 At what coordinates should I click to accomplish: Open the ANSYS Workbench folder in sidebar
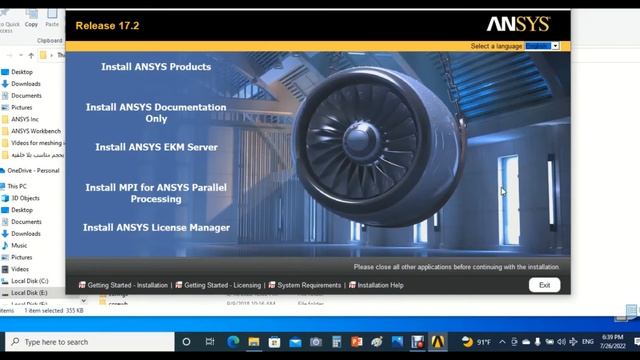36,131
